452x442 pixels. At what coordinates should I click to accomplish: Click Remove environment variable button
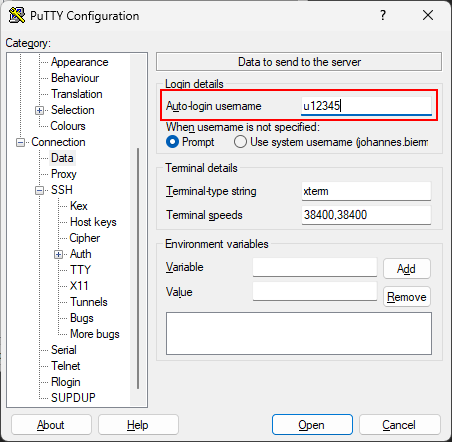(407, 297)
